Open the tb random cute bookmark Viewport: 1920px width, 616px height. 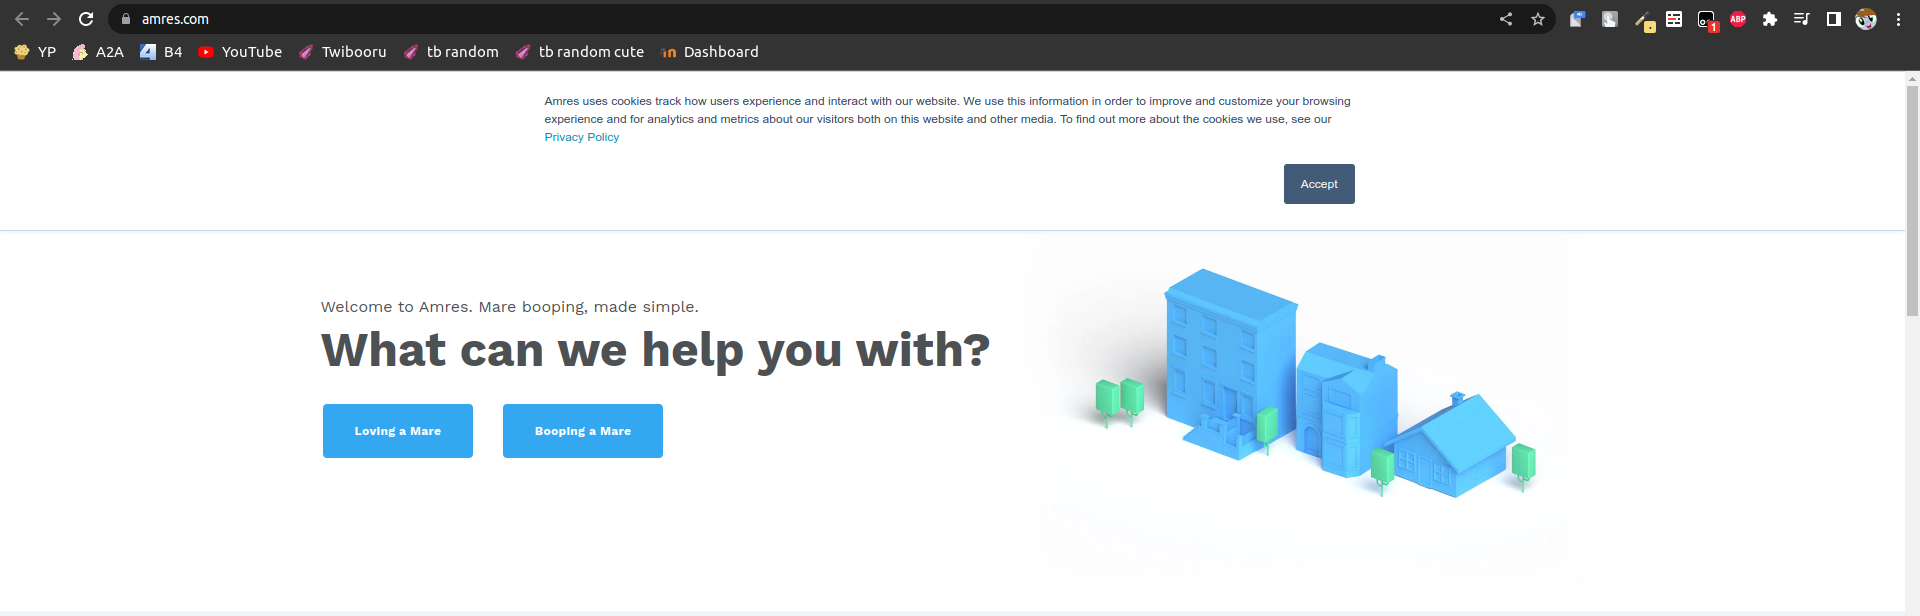tap(580, 52)
